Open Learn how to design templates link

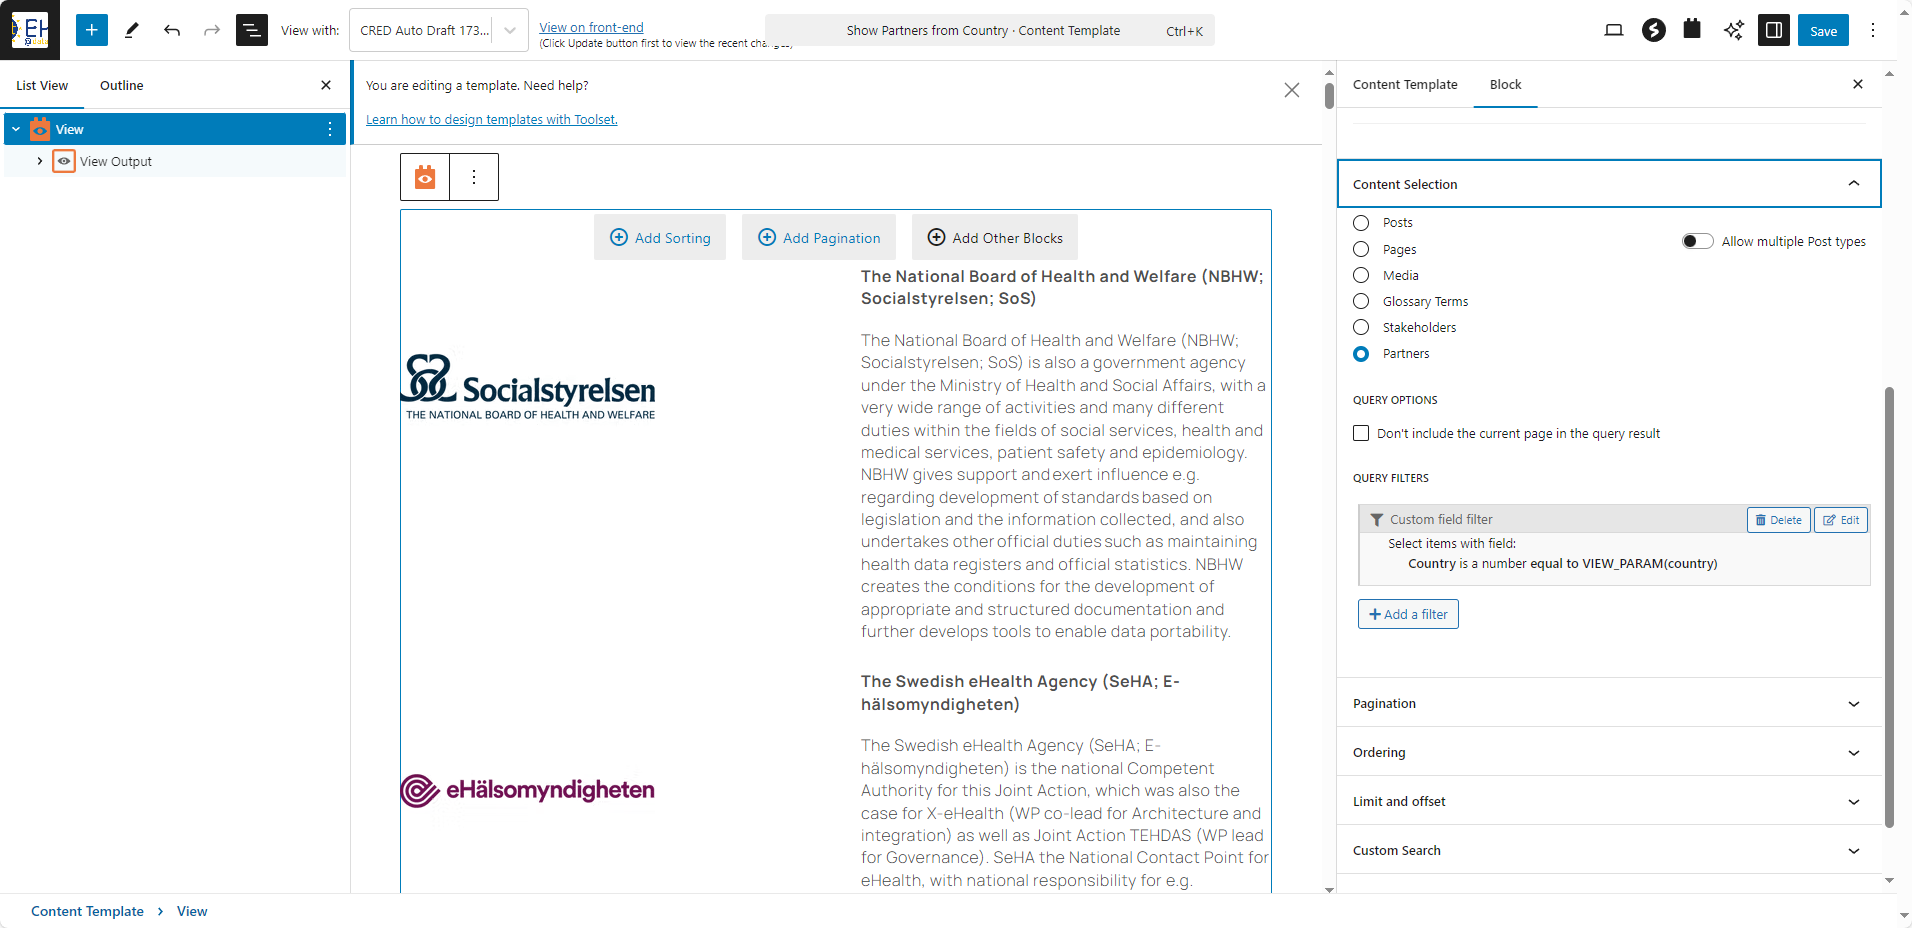[492, 119]
